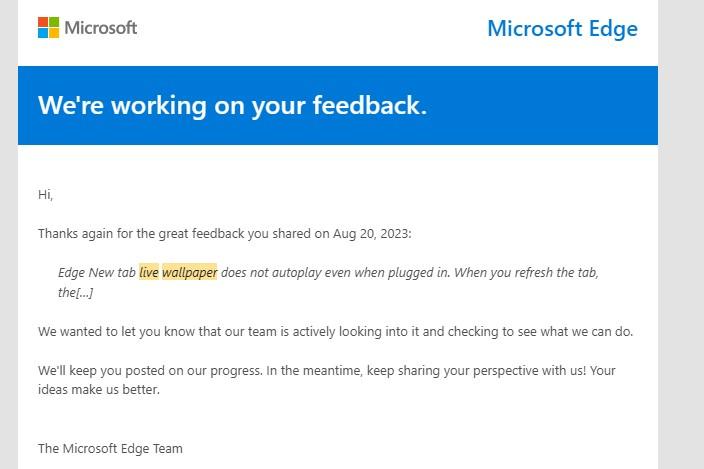The height and width of the screenshot is (469, 704).
Task: Click "does not autoplay even when plugged in"
Action: pyautogui.click(x=334, y=272)
